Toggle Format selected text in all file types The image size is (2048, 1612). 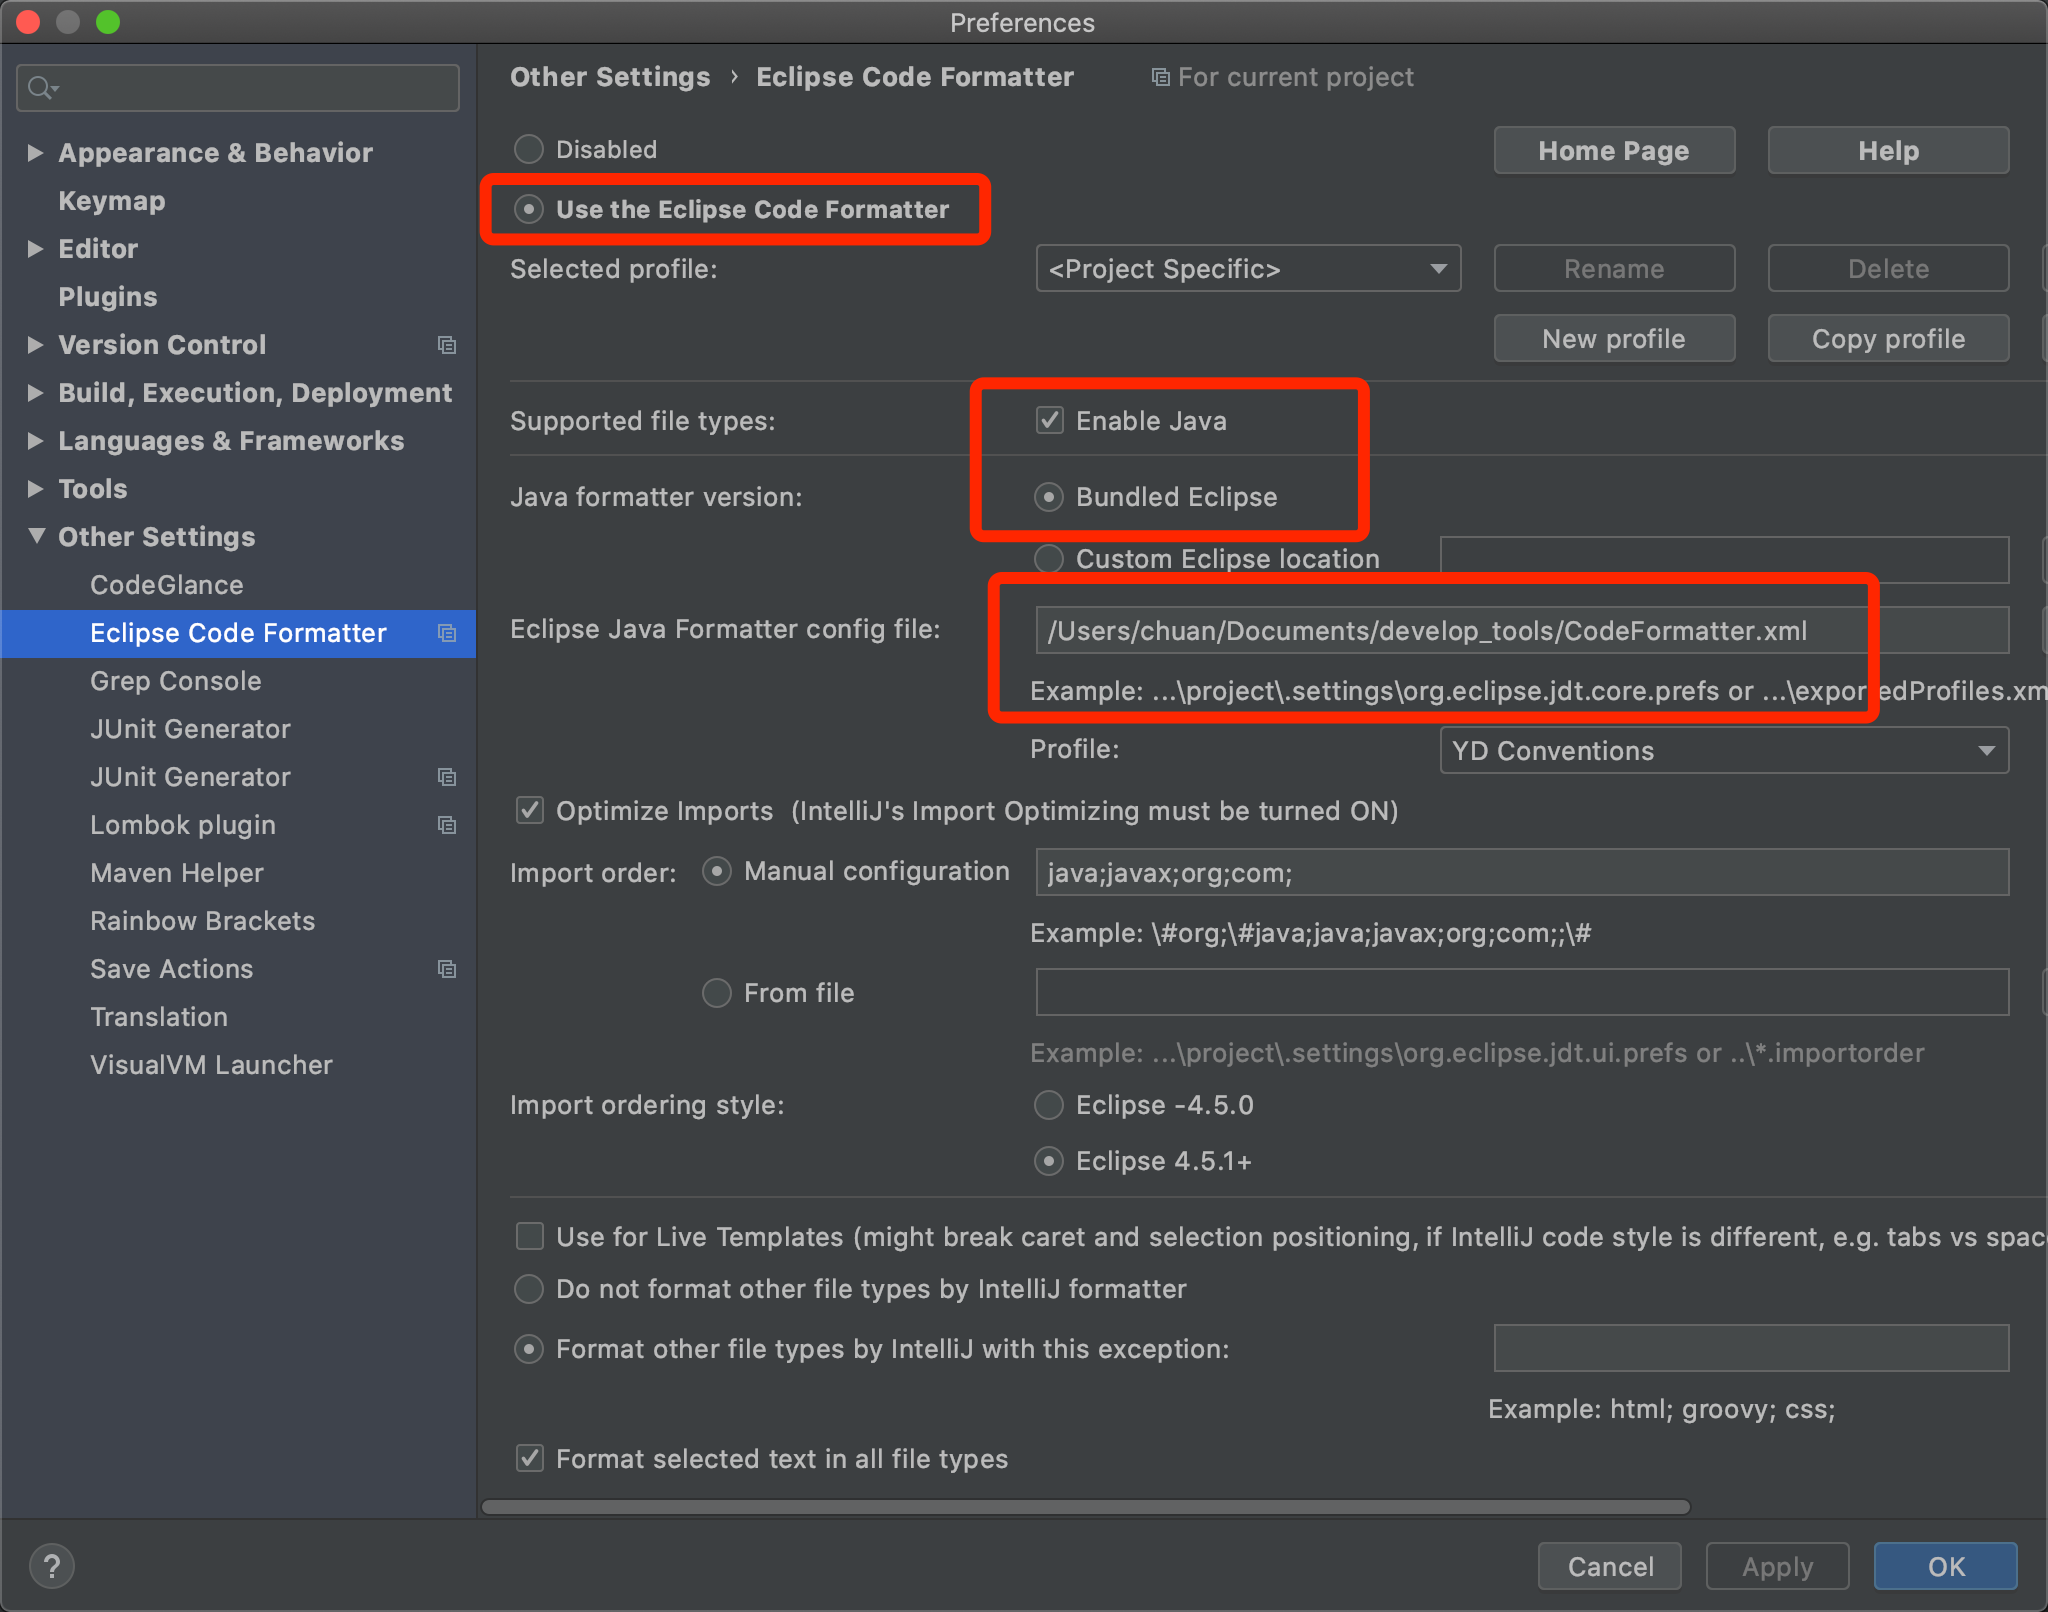(530, 1458)
